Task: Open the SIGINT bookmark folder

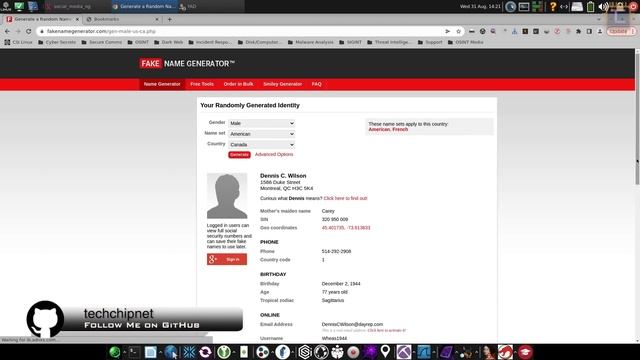Action: [x=350, y=42]
